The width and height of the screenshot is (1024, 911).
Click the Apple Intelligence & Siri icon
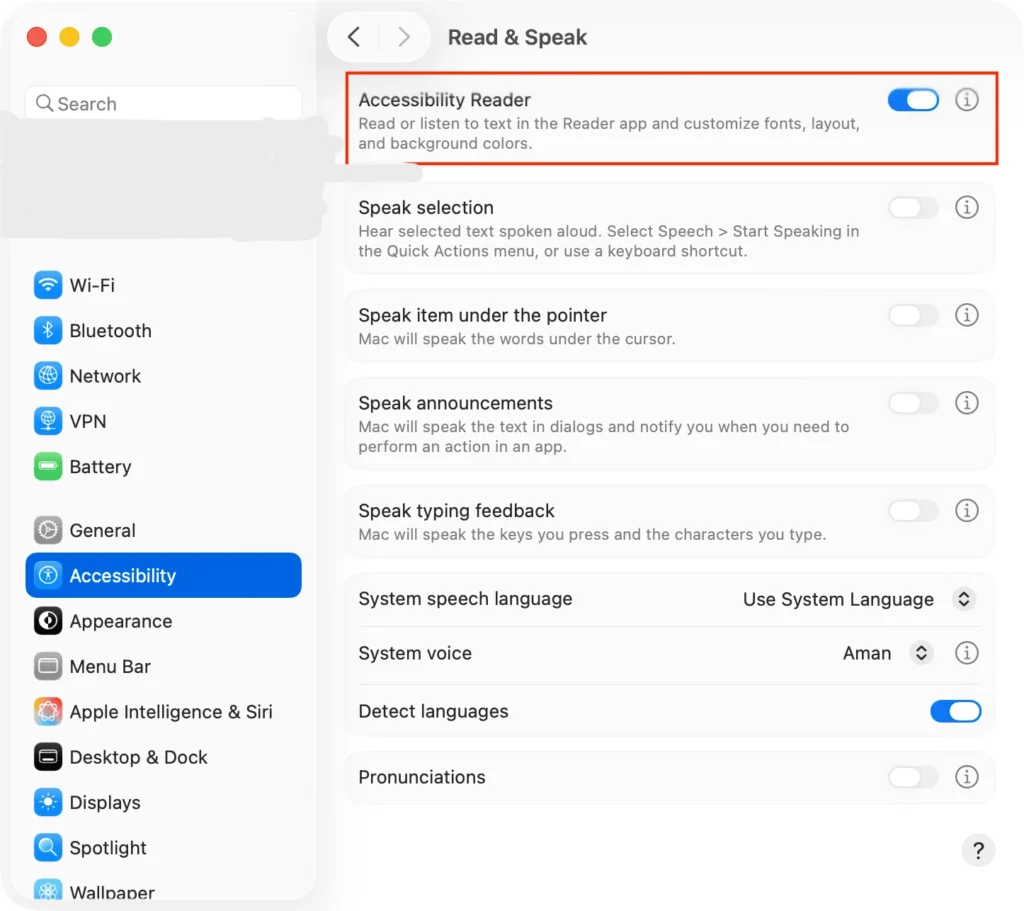(x=48, y=712)
